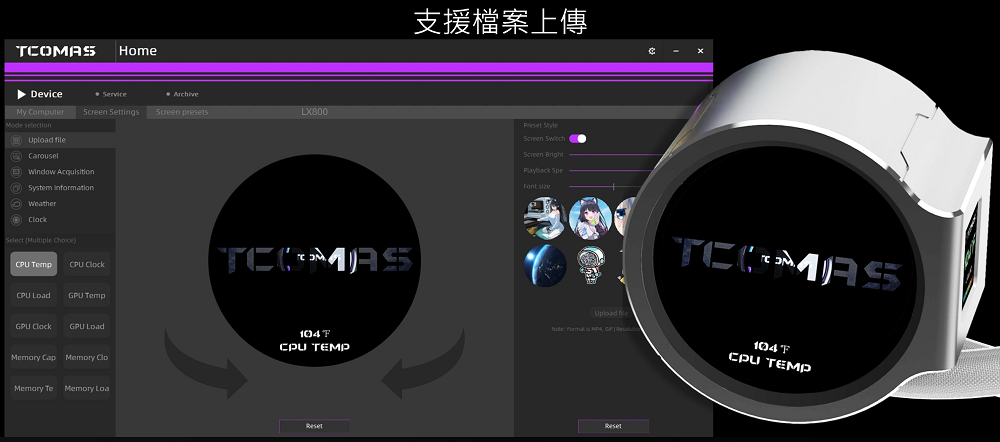Open the settings icon in title bar
This screenshot has height=442, width=1000.
tap(652, 51)
